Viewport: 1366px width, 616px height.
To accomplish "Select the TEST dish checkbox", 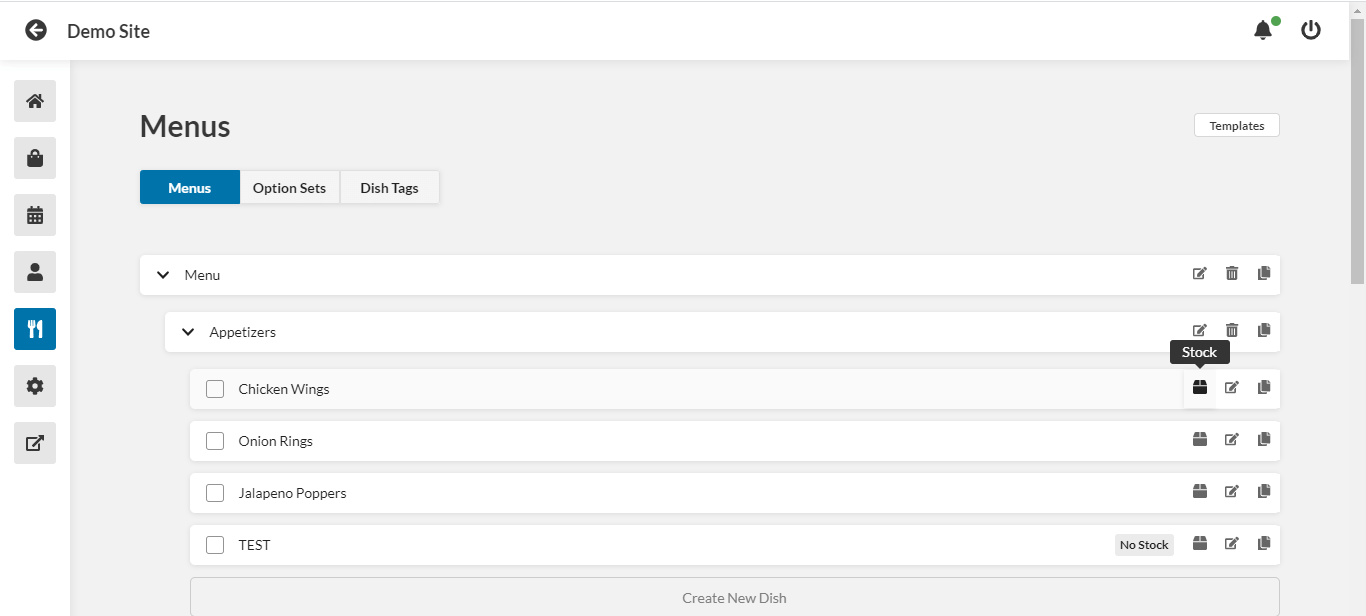I will coord(215,545).
